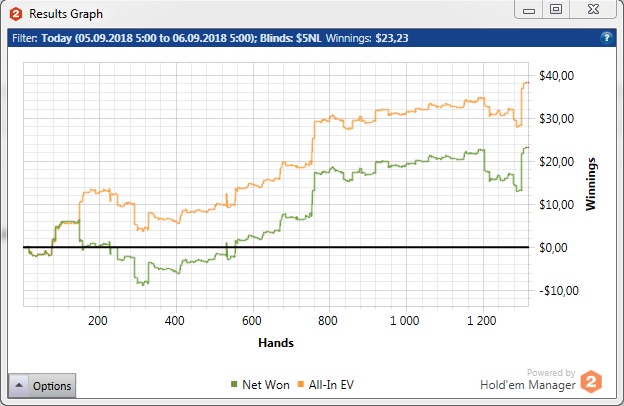Image resolution: width=624 pixels, height=406 pixels.
Task: Click the 400 hands axis label
Action: (174, 320)
